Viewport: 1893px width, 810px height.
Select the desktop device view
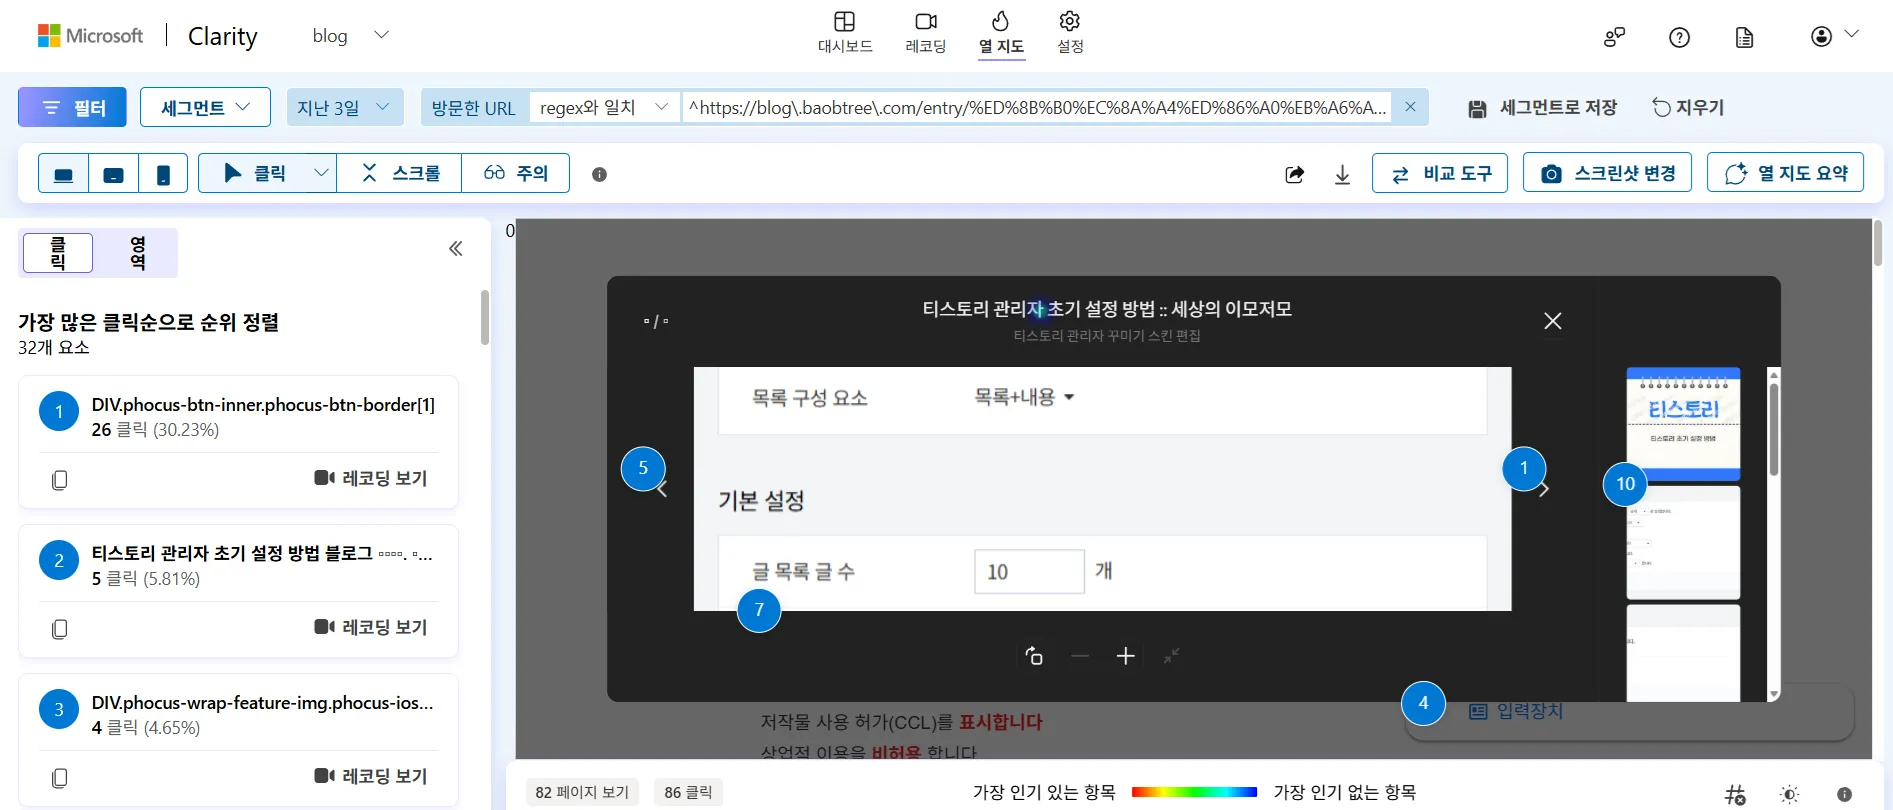point(63,173)
